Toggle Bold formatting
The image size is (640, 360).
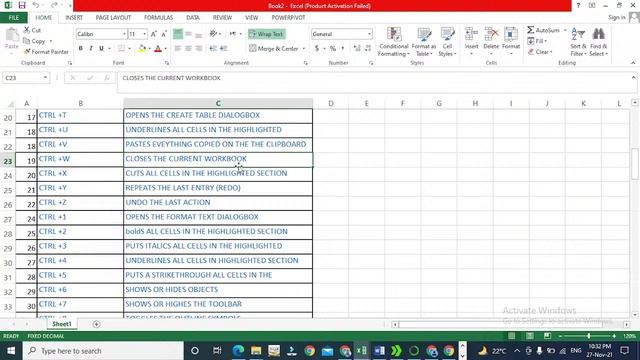pos(80,48)
